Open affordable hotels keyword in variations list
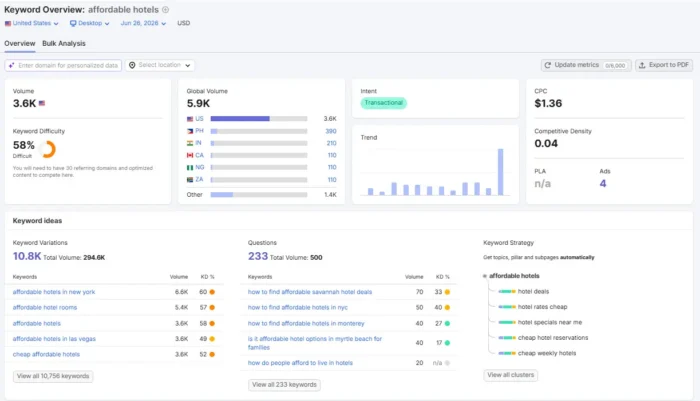Screen dimensions: 700x401 click(37, 323)
